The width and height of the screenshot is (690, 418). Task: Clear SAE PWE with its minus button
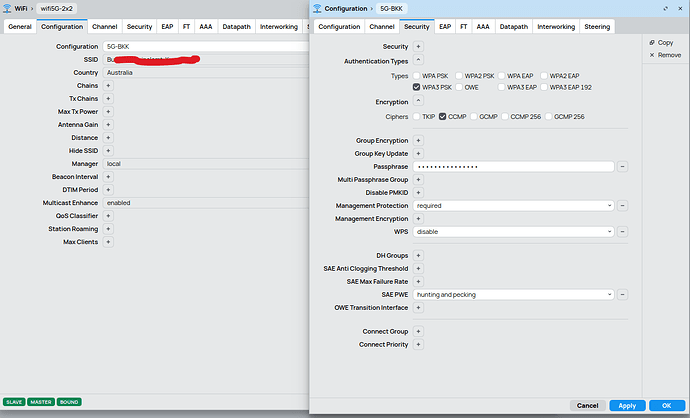622,294
